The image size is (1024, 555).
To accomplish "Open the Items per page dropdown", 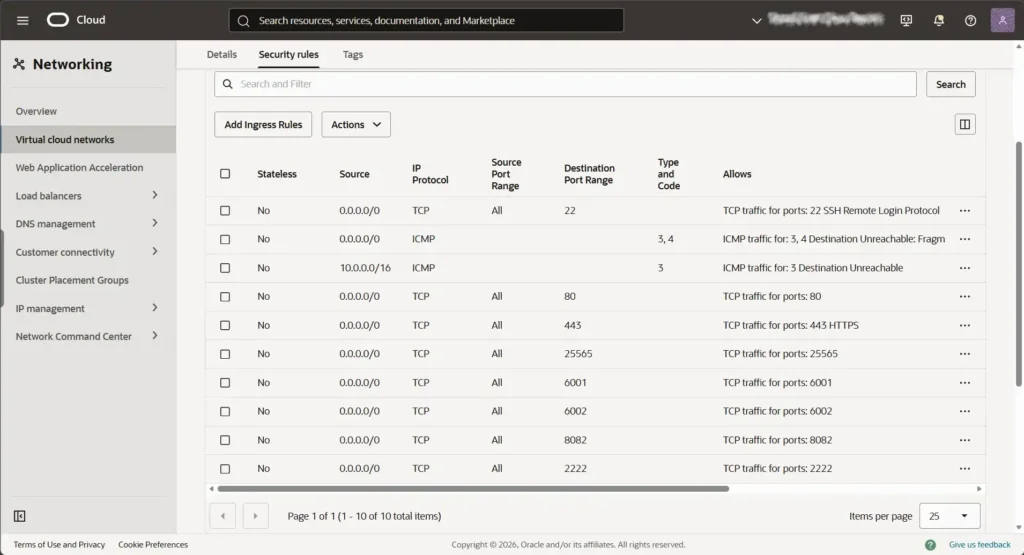I will click(x=949, y=516).
